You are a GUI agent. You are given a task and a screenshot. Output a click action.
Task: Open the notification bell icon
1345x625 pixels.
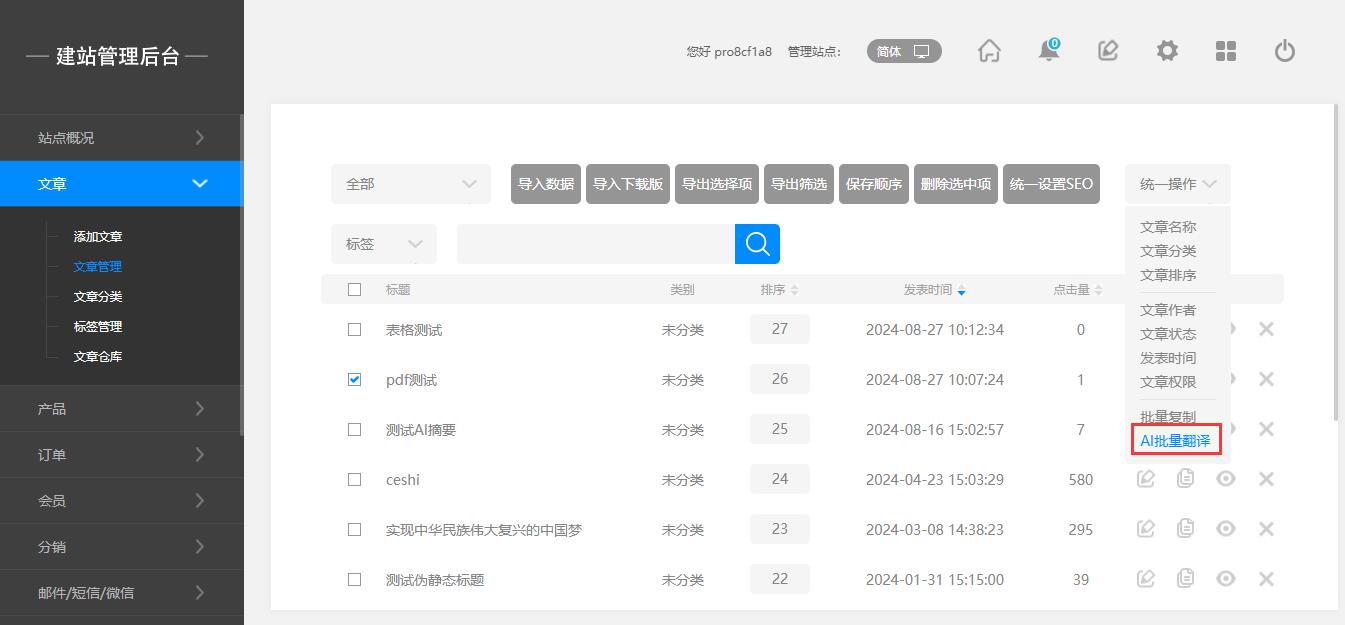coord(1048,51)
